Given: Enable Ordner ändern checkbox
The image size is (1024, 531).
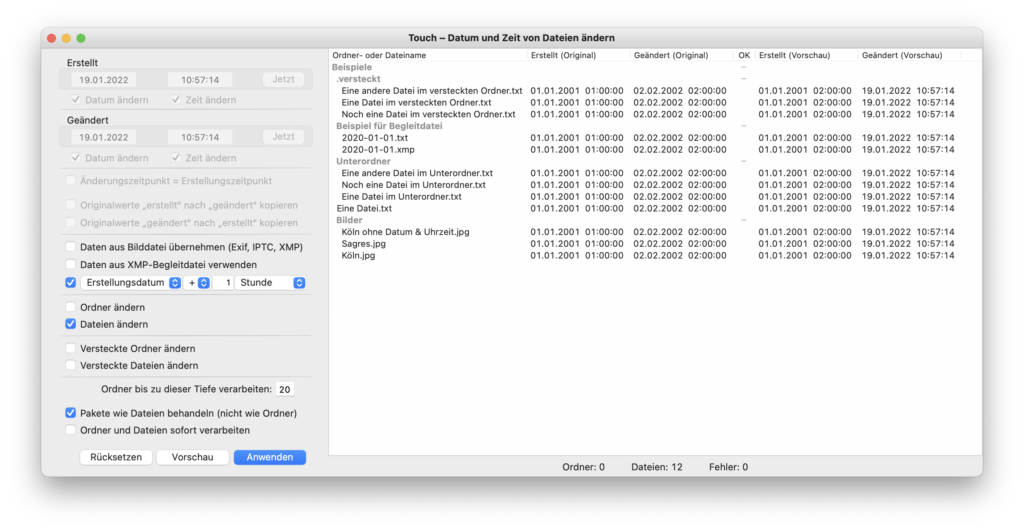Looking at the screenshot, I should tap(71, 307).
